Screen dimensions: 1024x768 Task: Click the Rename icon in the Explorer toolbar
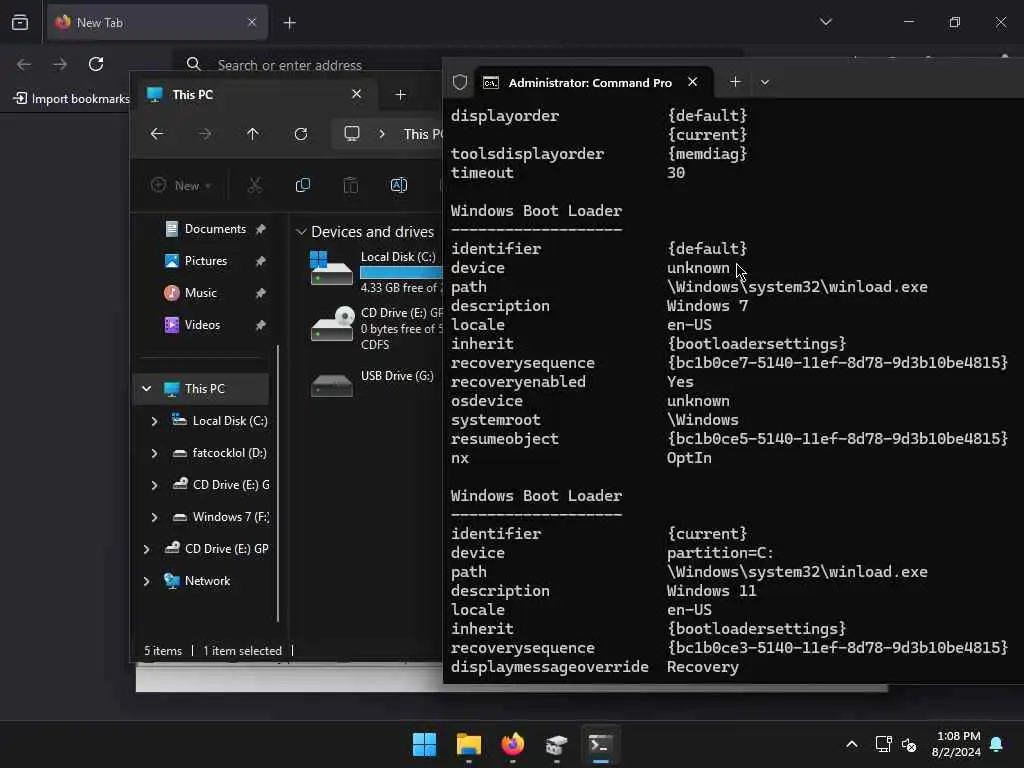[398, 185]
